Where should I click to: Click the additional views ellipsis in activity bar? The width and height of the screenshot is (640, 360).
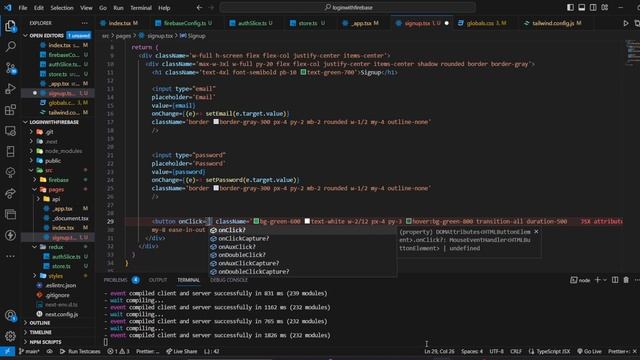point(10,256)
